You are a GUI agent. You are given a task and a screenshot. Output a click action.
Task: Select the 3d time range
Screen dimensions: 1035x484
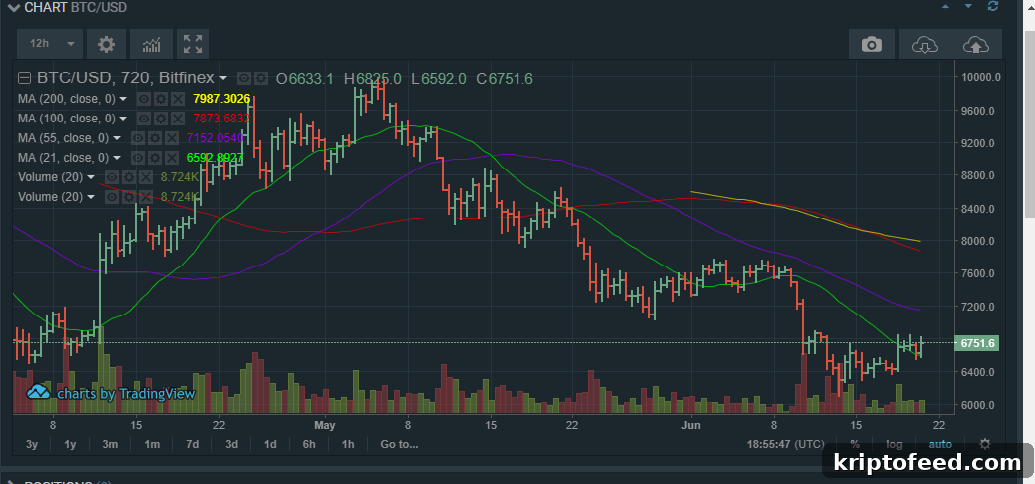(x=231, y=444)
